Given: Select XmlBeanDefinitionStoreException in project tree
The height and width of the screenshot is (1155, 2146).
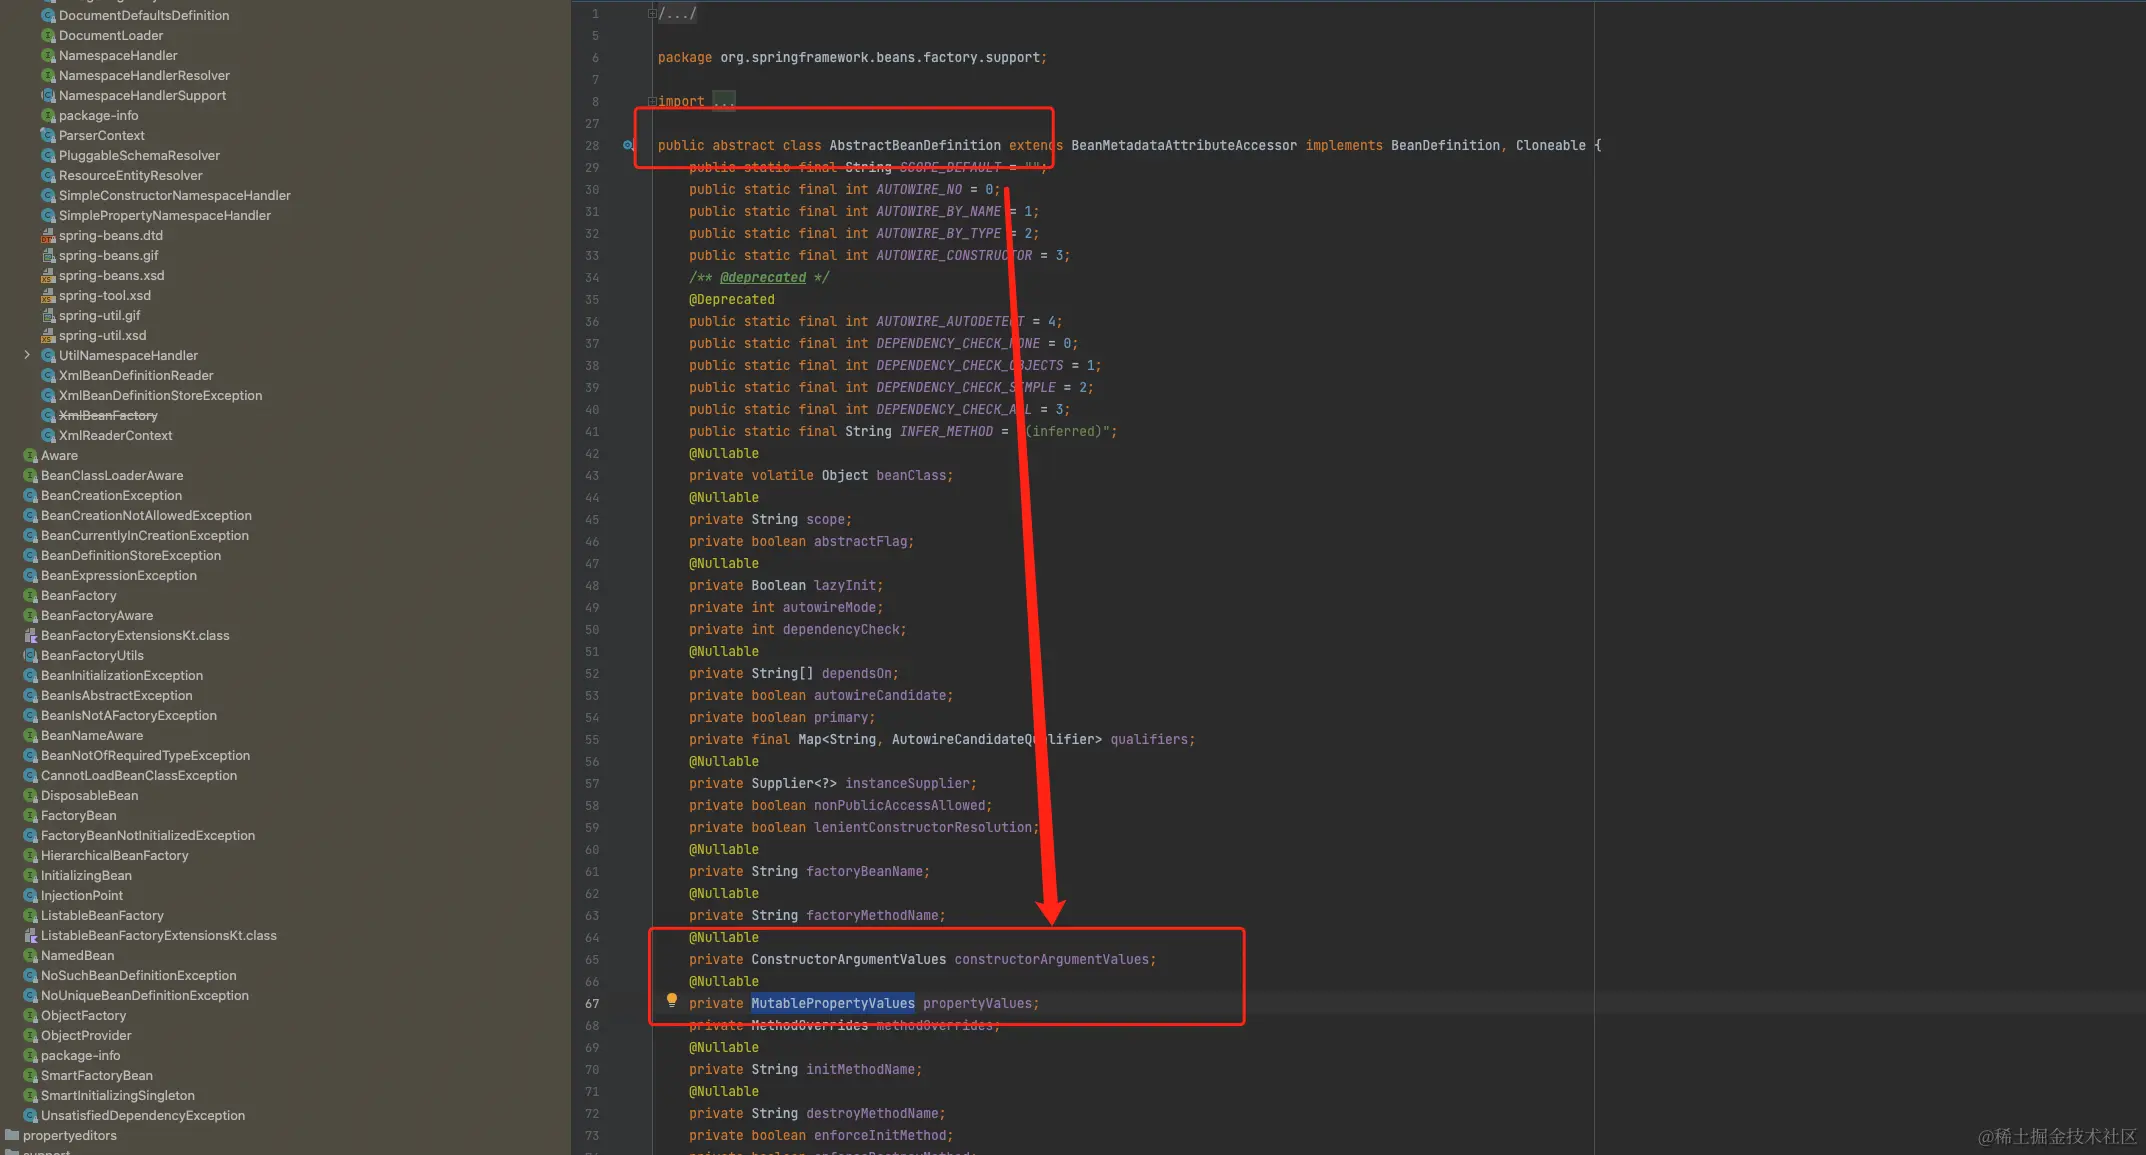Looking at the screenshot, I should tap(160, 396).
